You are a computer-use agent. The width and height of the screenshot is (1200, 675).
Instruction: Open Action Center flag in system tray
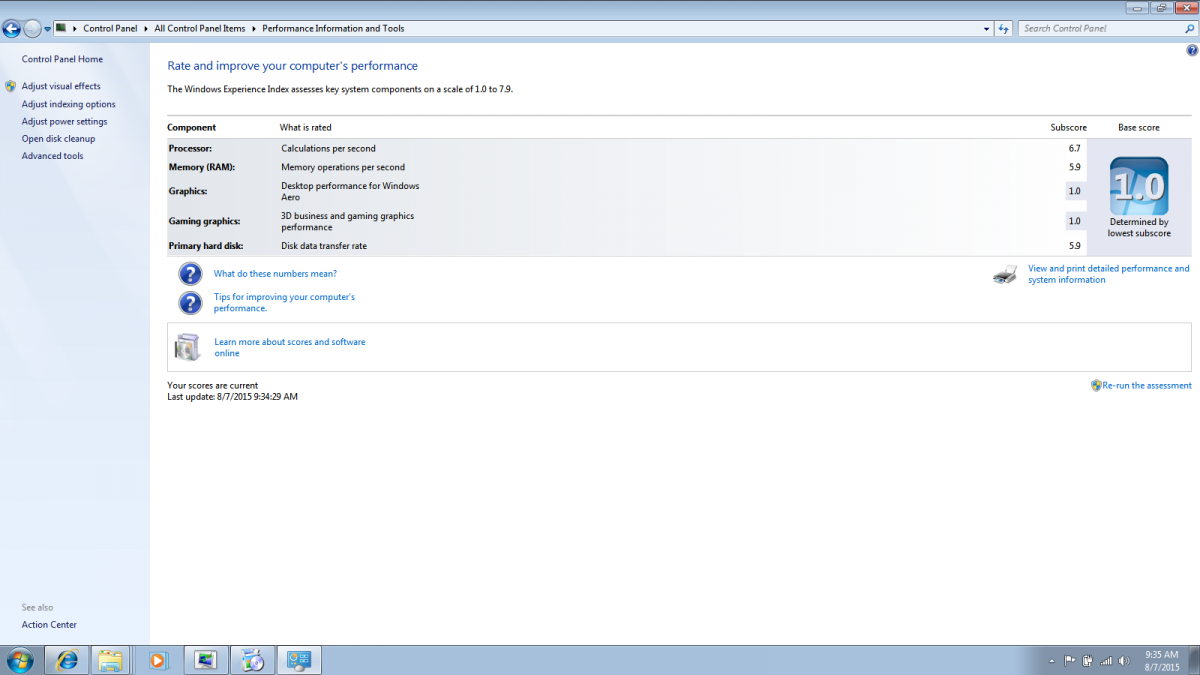(x=1069, y=661)
